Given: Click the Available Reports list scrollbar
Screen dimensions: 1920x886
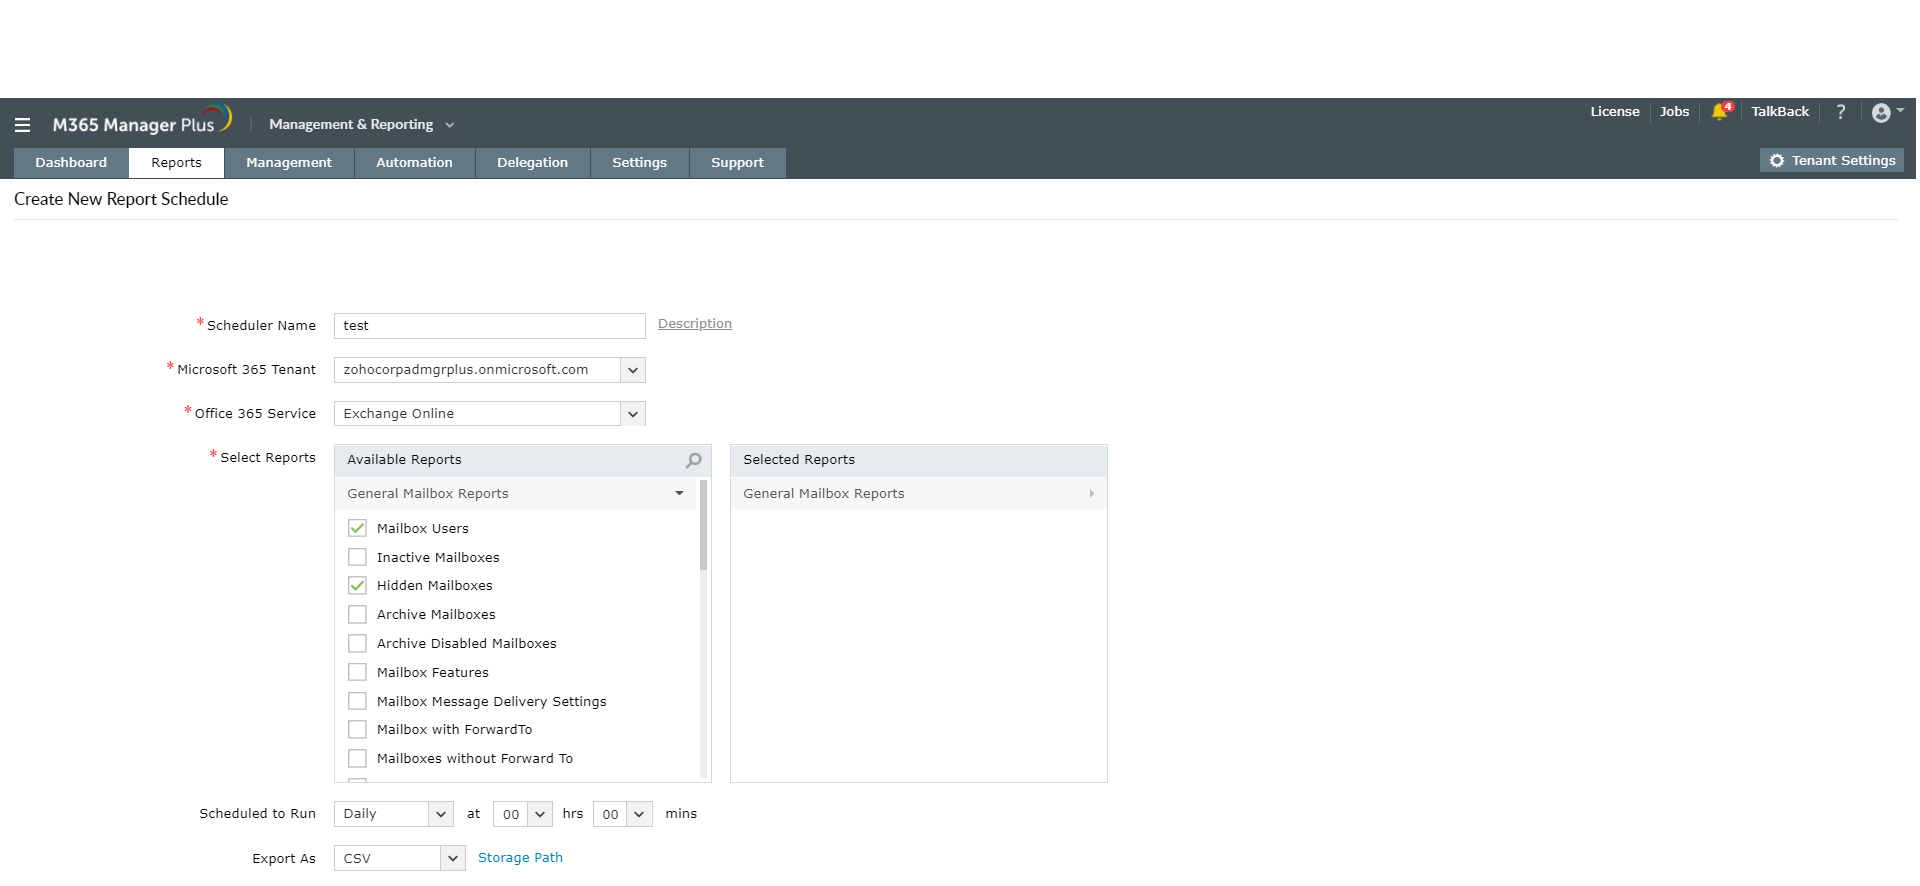Looking at the screenshot, I should (703, 525).
